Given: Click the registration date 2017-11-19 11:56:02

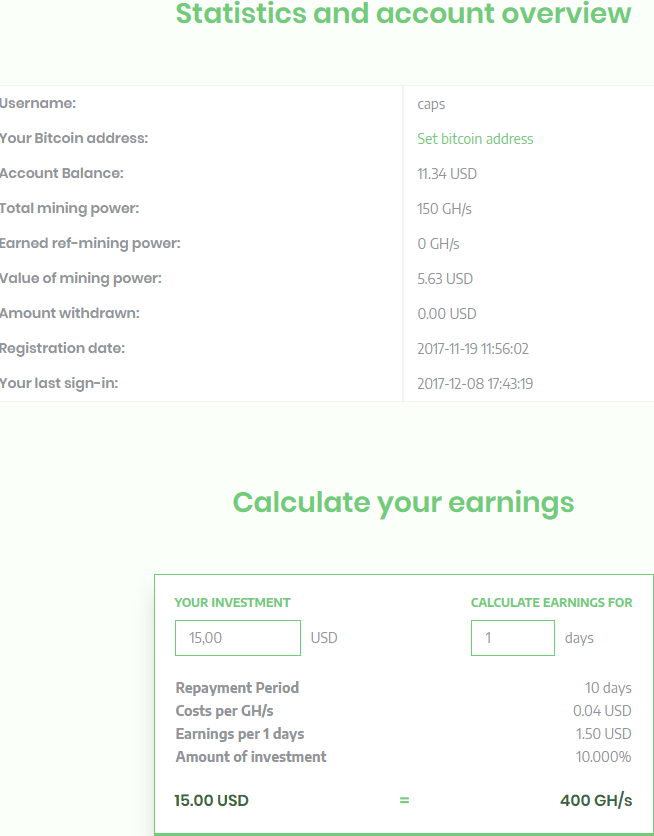Looking at the screenshot, I should 473,349.
